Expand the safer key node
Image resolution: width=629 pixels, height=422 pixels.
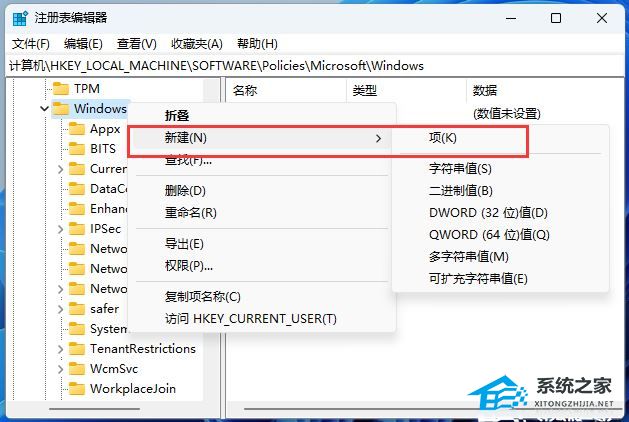61,309
